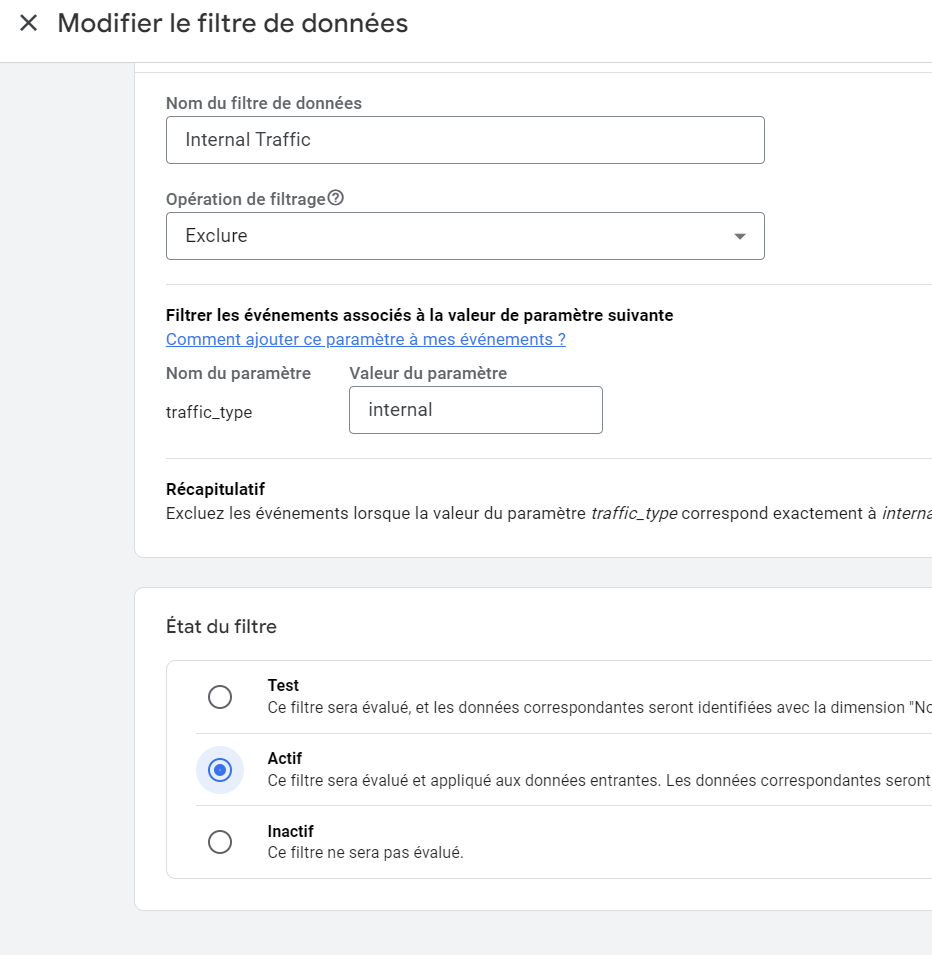The height and width of the screenshot is (955, 932).
Task: Click the Opération de filtrage label text
Action: pyautogui.click(x=245, y=199)
